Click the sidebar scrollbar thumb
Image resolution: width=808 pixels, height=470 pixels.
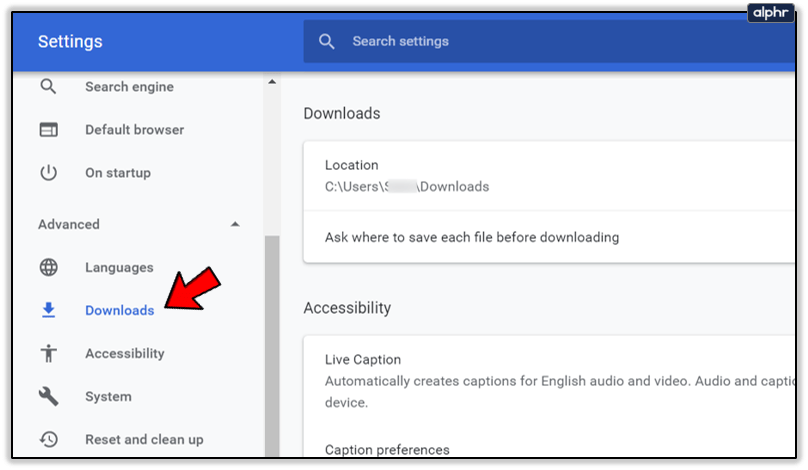[x=272, y=346]
